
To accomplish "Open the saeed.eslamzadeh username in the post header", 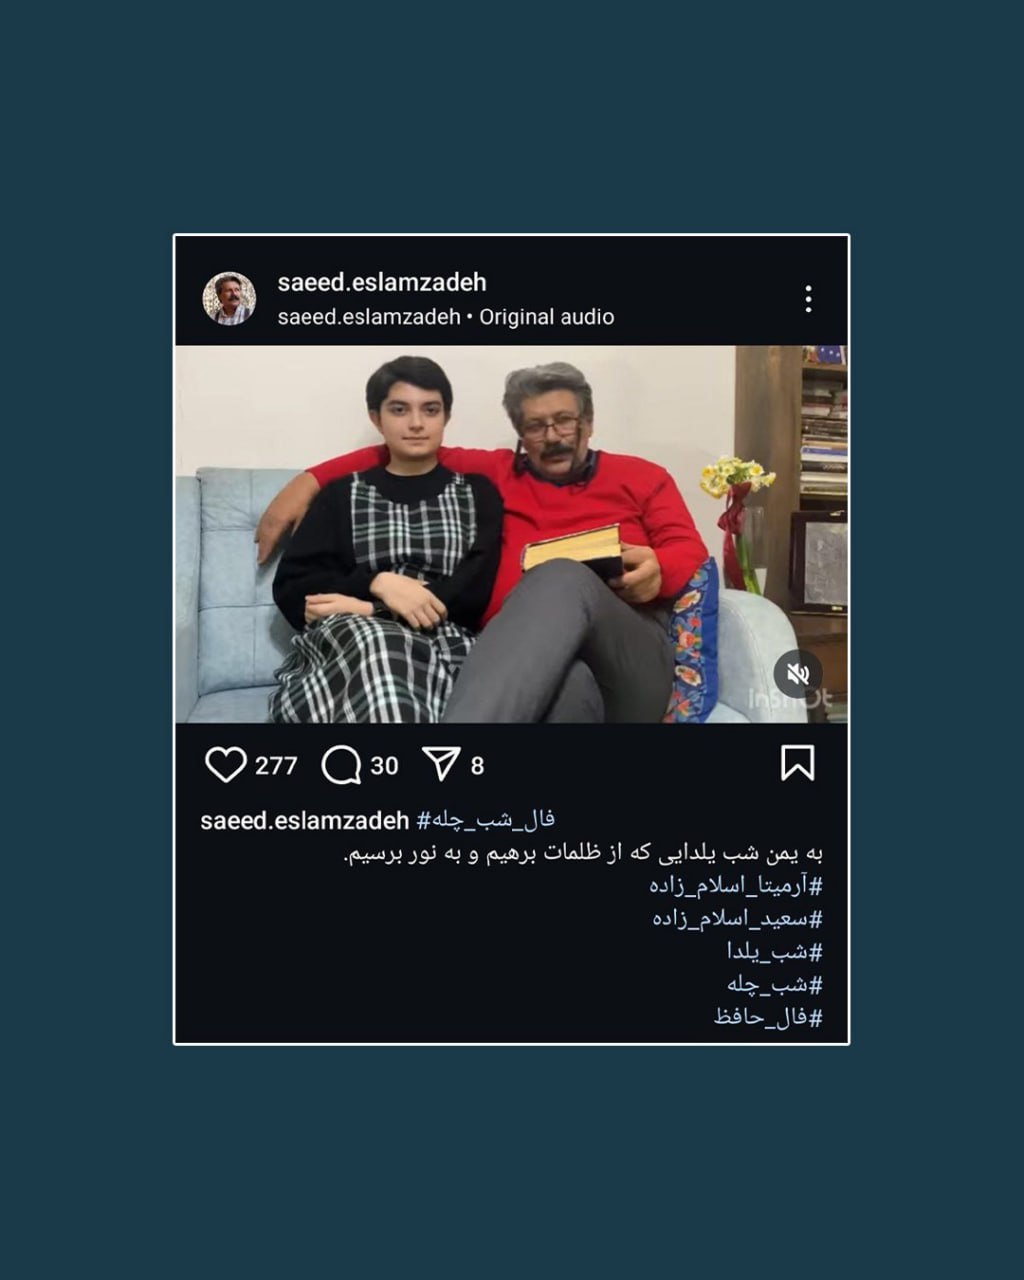I will click(x=382, y=282).
